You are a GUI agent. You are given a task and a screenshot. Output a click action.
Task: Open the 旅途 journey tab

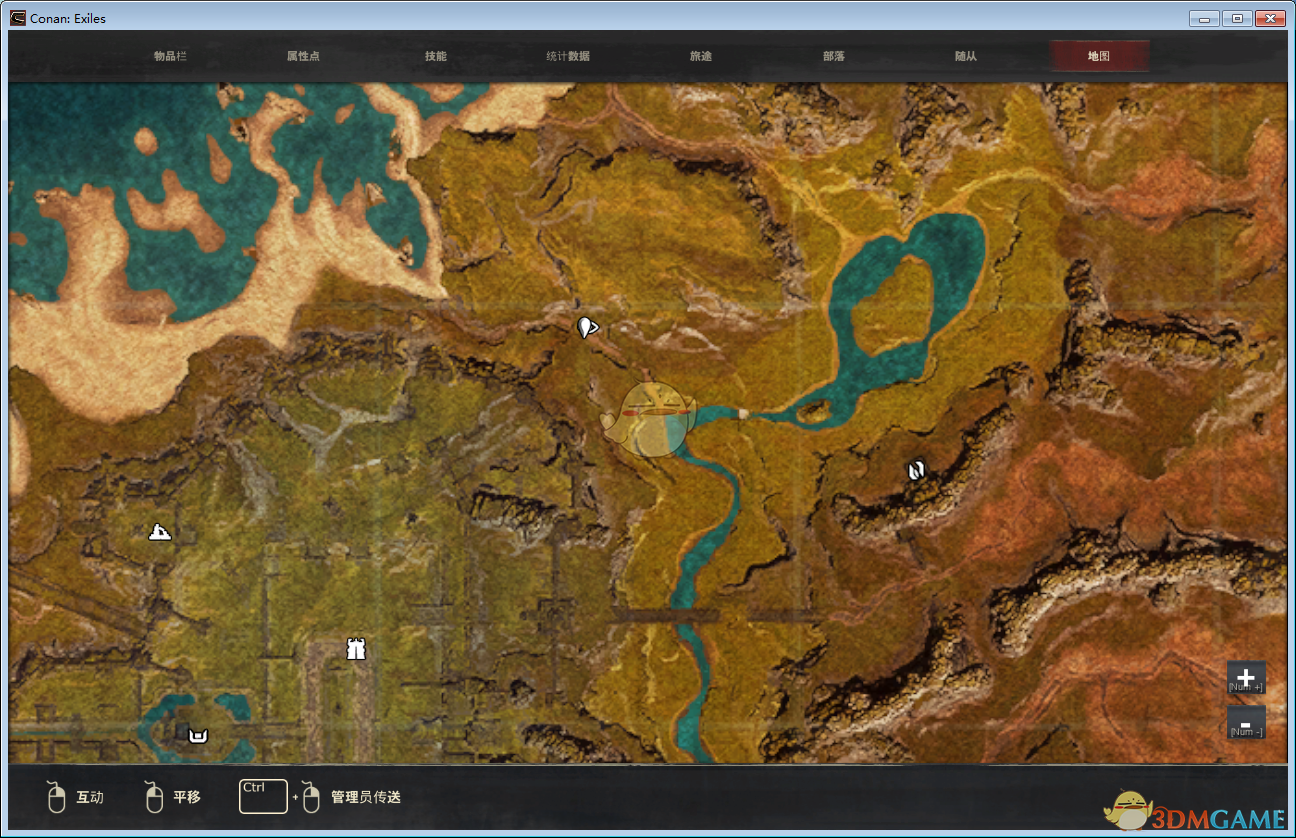pos(701,56)
